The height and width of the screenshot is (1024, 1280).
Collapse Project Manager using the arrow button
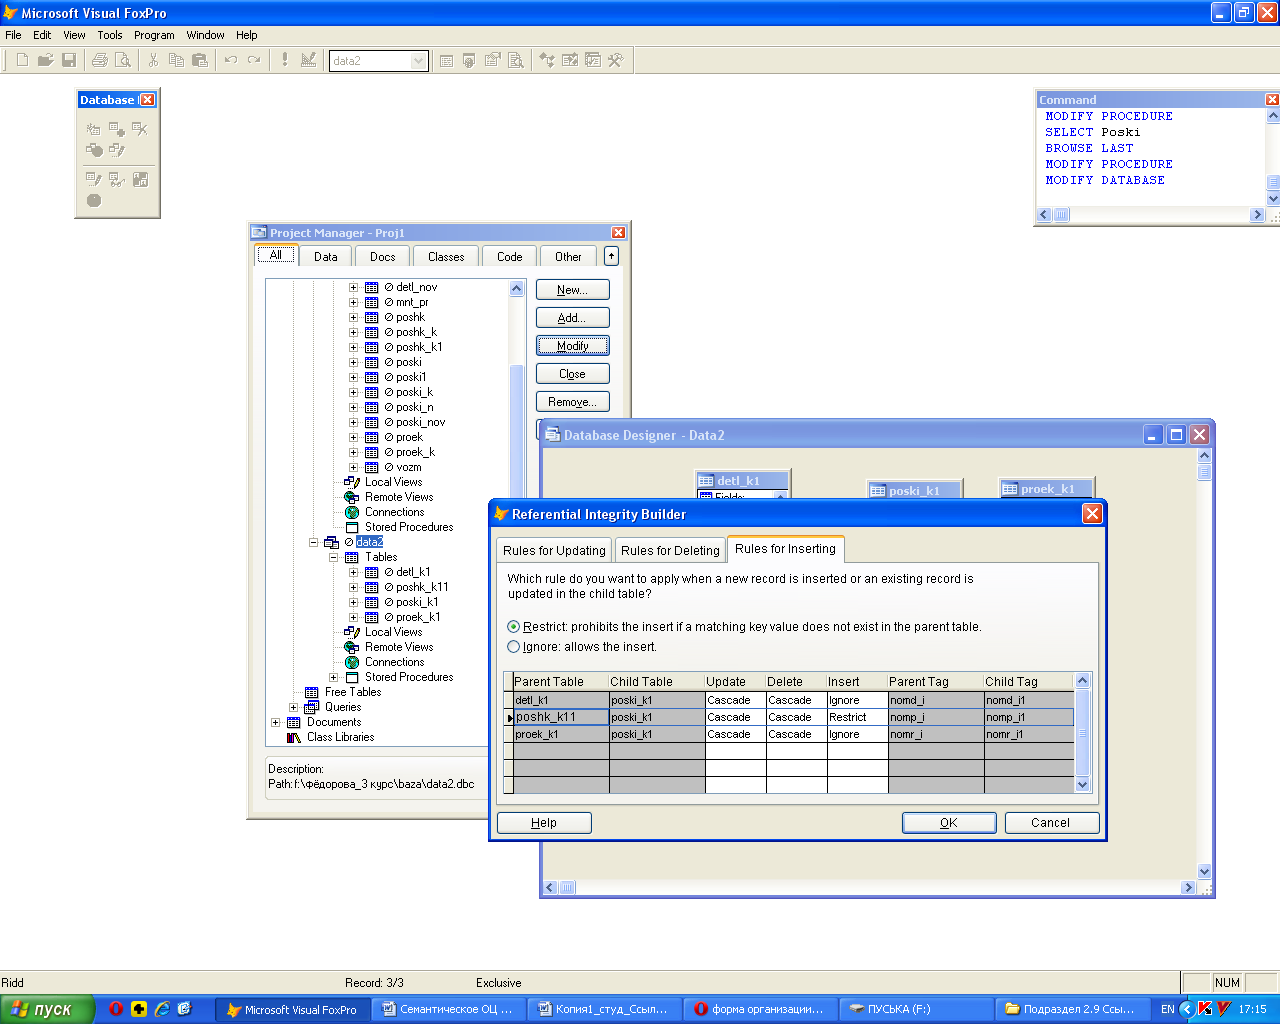(x=611, y=256)
